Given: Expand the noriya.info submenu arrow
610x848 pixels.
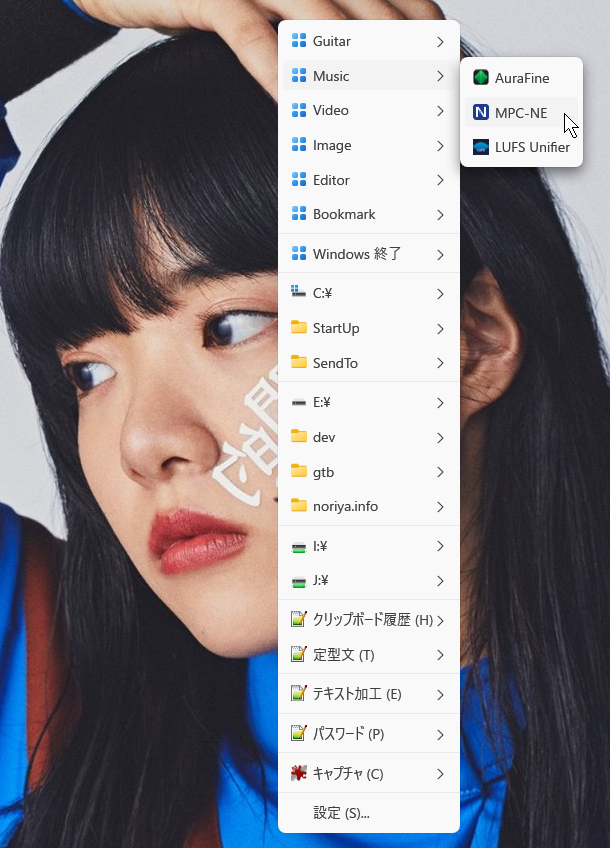Looking at the screenshot, I should 440,507.
